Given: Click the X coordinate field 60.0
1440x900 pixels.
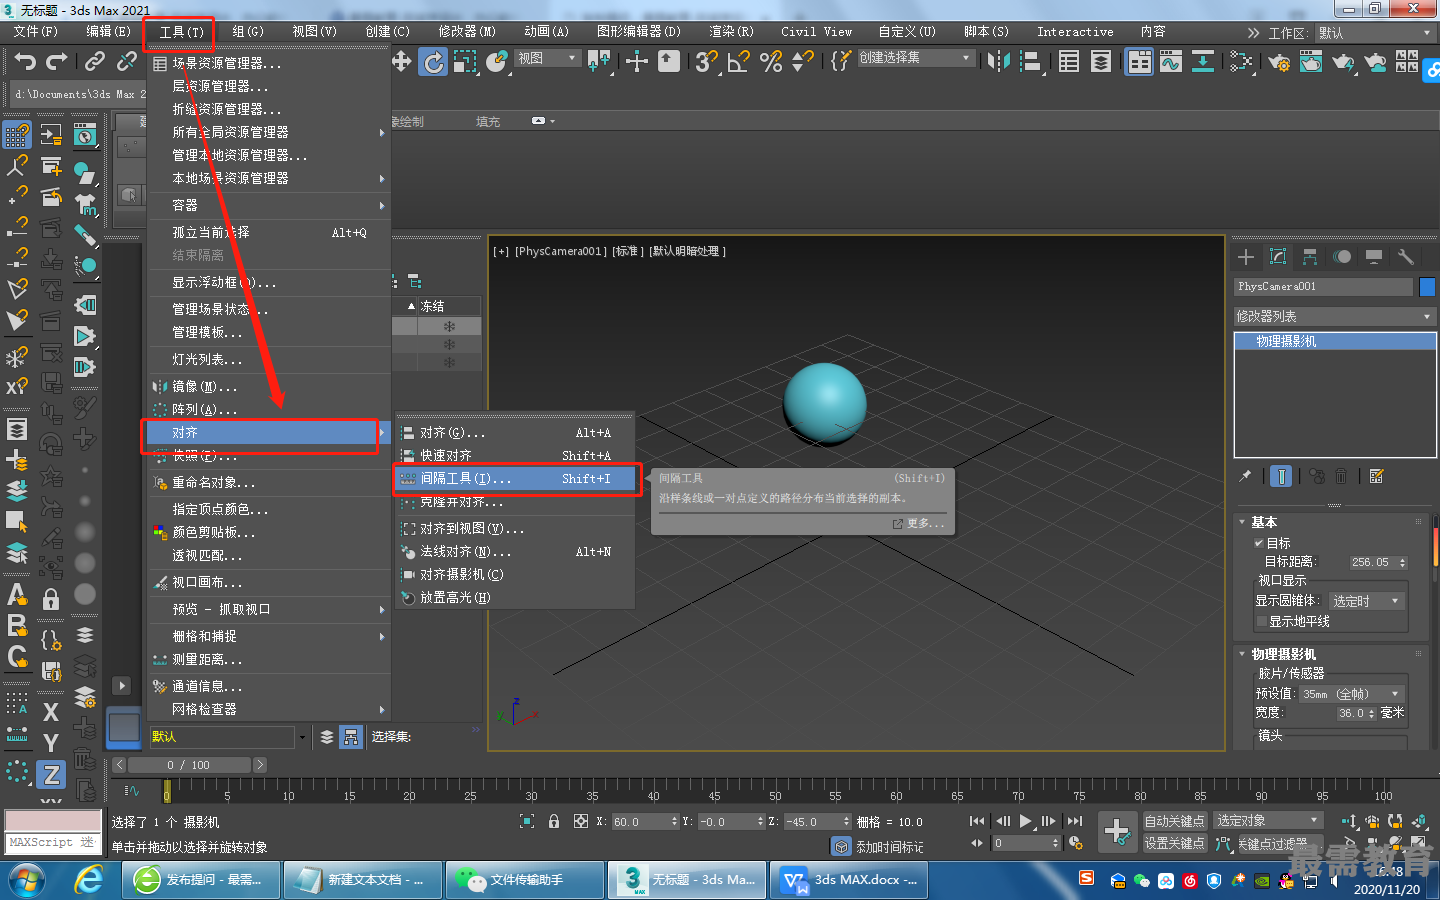Looking at the screenshot, I should pyautogui.click(x=645, y=822).
